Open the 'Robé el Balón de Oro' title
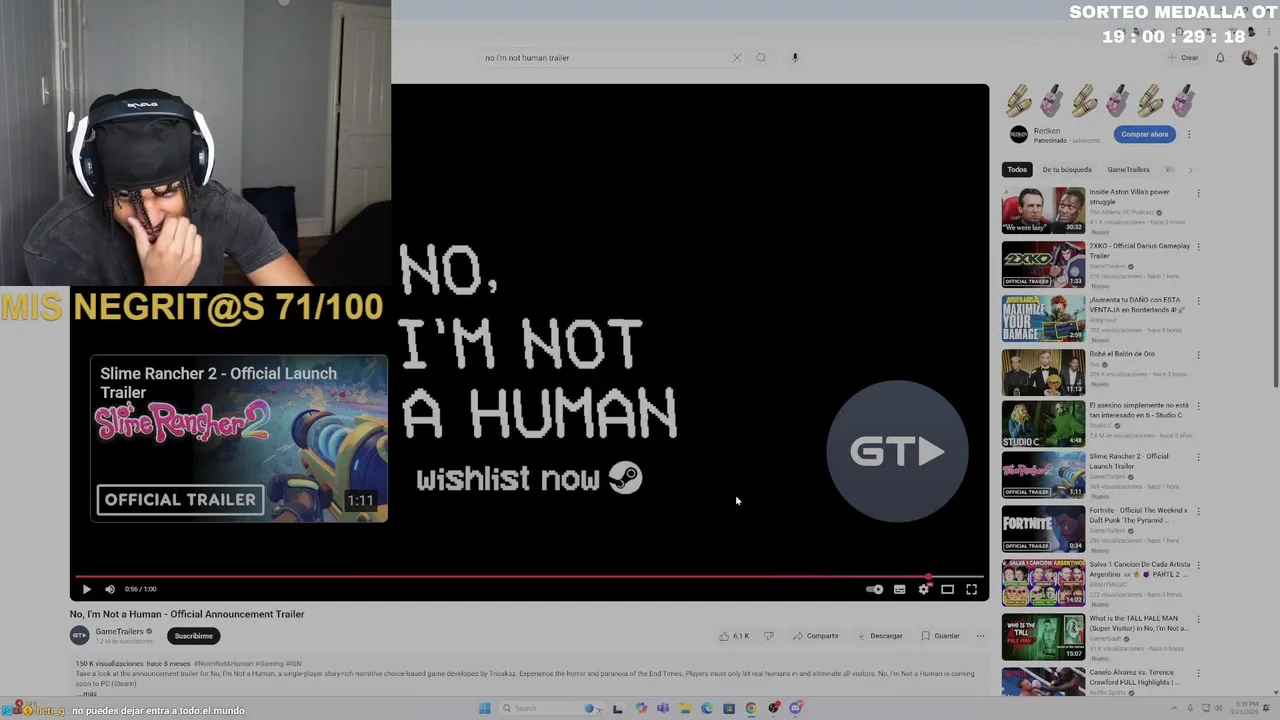 [x=1122, y=354]
